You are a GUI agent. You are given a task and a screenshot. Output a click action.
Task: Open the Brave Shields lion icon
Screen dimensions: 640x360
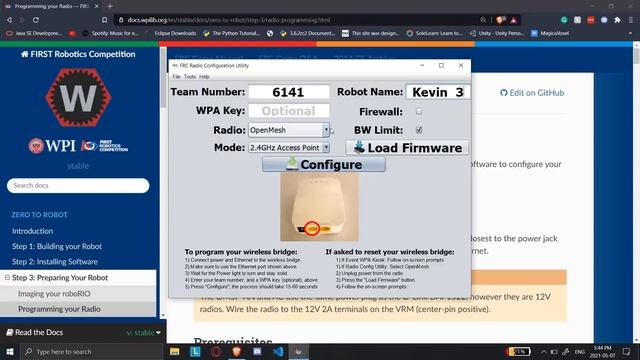(x=501, y=20)
